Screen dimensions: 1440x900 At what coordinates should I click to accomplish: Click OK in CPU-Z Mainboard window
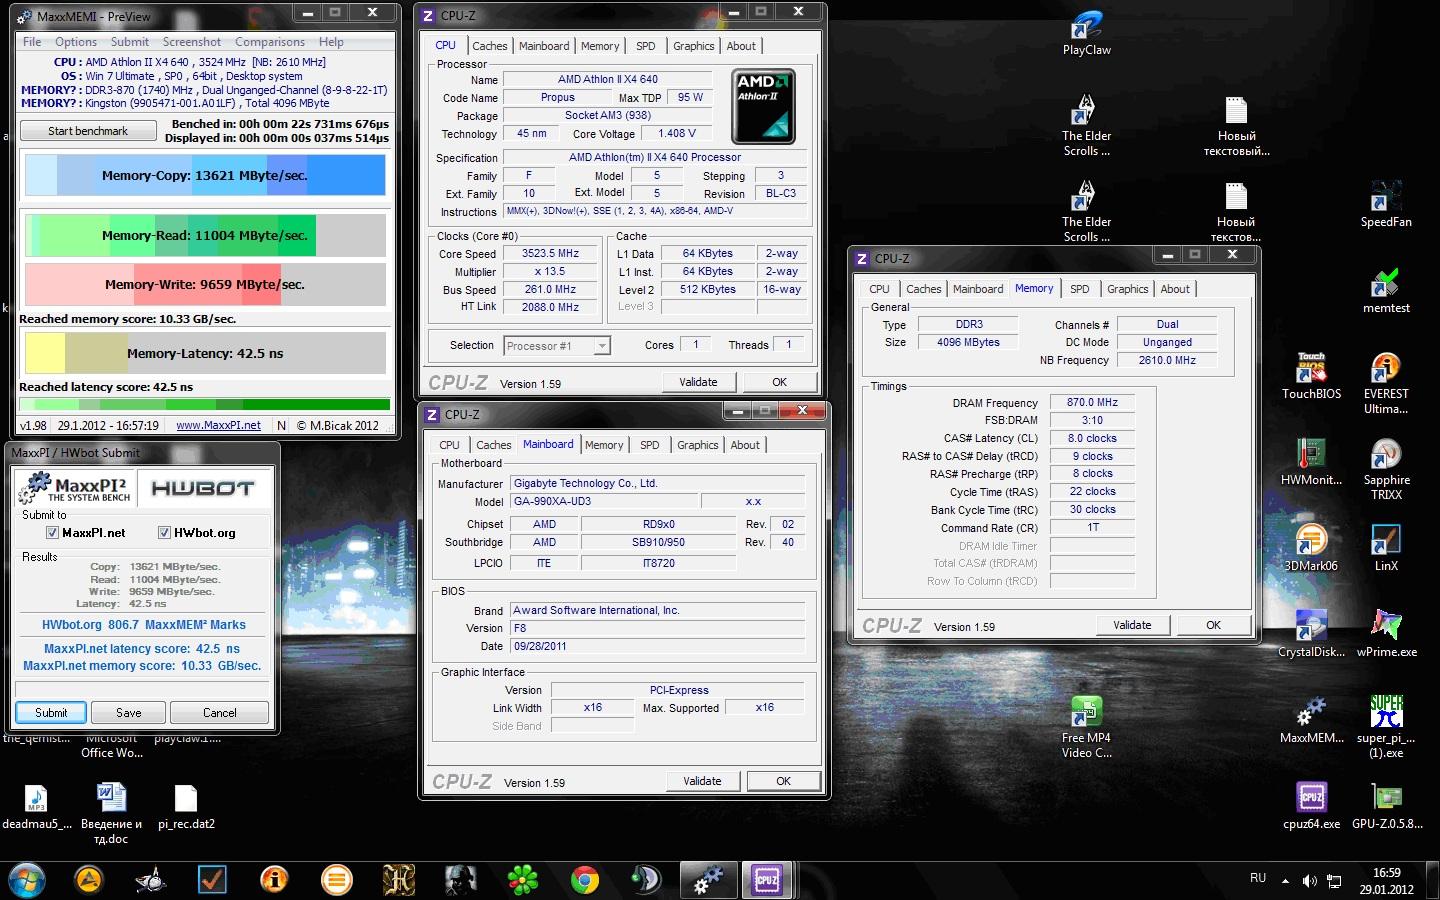783,781
